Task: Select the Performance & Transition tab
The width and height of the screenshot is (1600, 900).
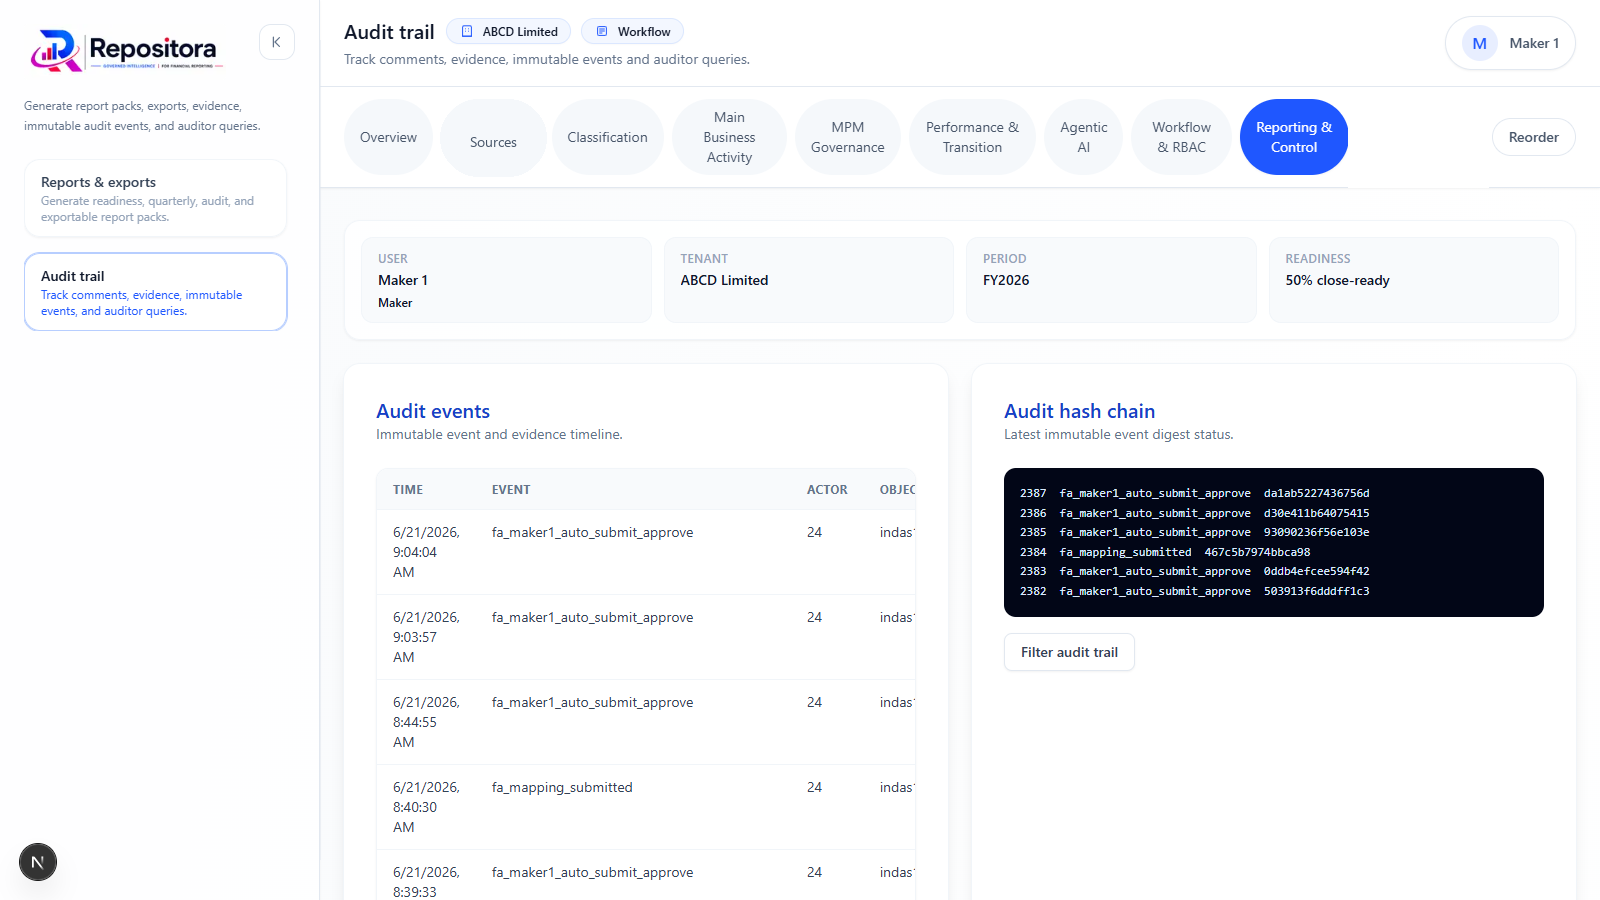Action: click(972, 137)
